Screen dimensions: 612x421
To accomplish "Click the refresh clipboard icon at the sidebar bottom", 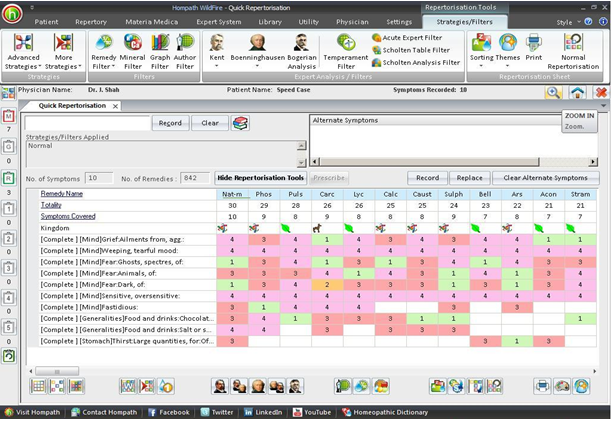I will click(x=9, y=356).
